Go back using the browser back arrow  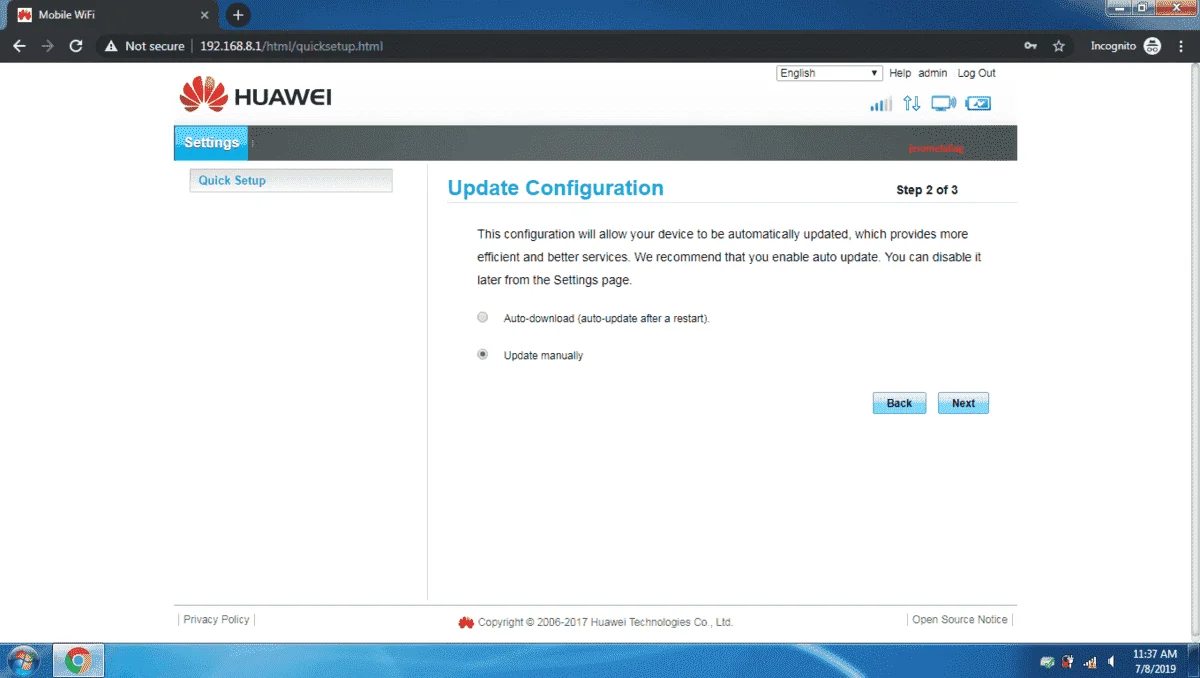point(19,46)
